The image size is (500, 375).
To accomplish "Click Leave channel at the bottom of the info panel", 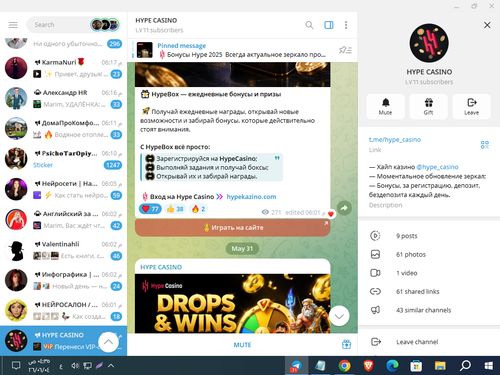I will [x=429, y=342].
